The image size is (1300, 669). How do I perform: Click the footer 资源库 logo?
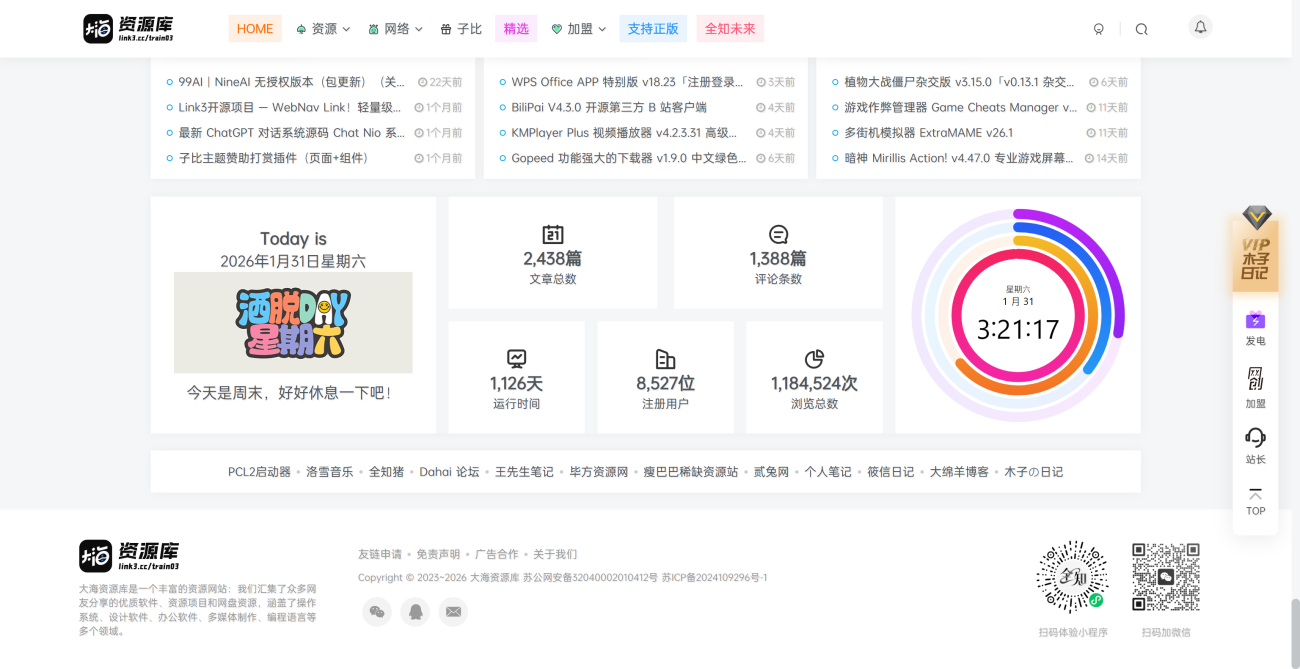[x=129, y=555]
